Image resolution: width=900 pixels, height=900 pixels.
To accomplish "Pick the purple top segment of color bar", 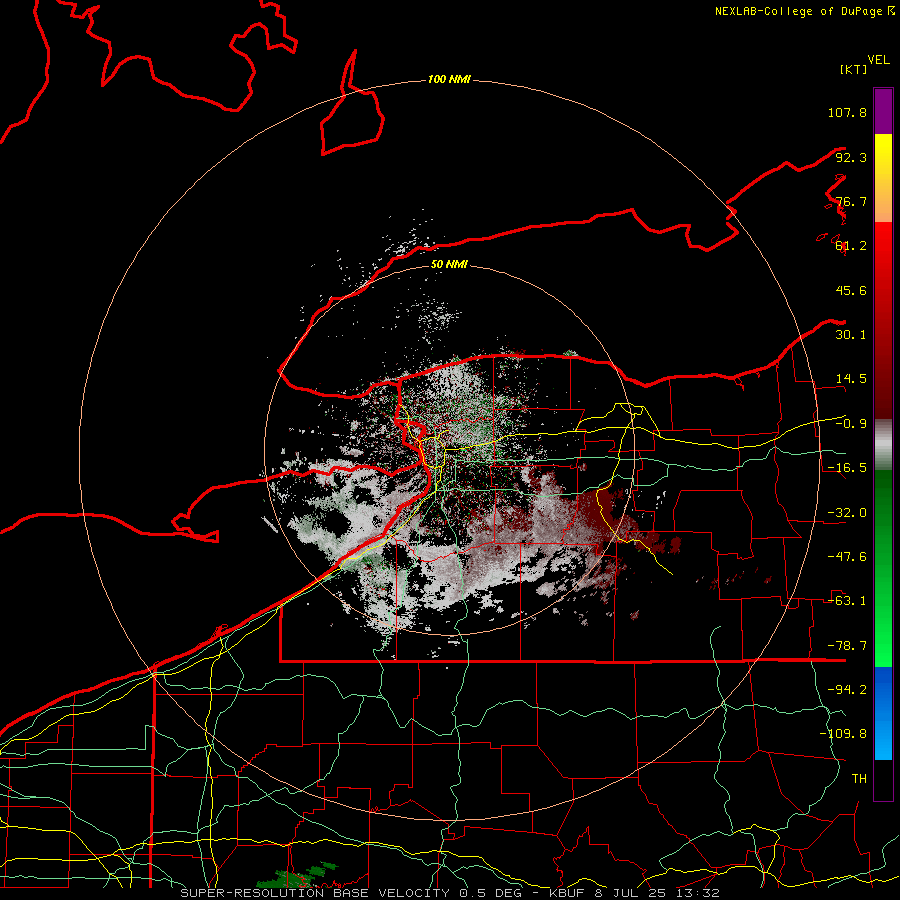I will tap(883, 111).
